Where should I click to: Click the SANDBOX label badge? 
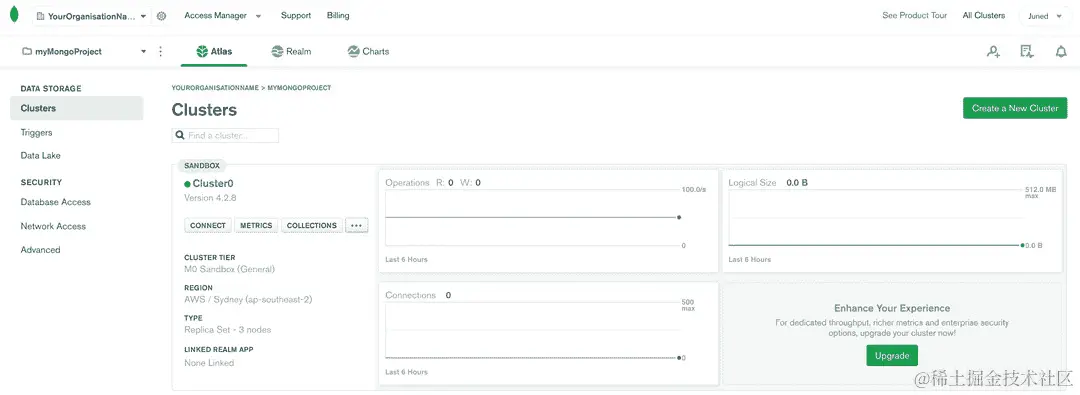click(x=202, y=166)
